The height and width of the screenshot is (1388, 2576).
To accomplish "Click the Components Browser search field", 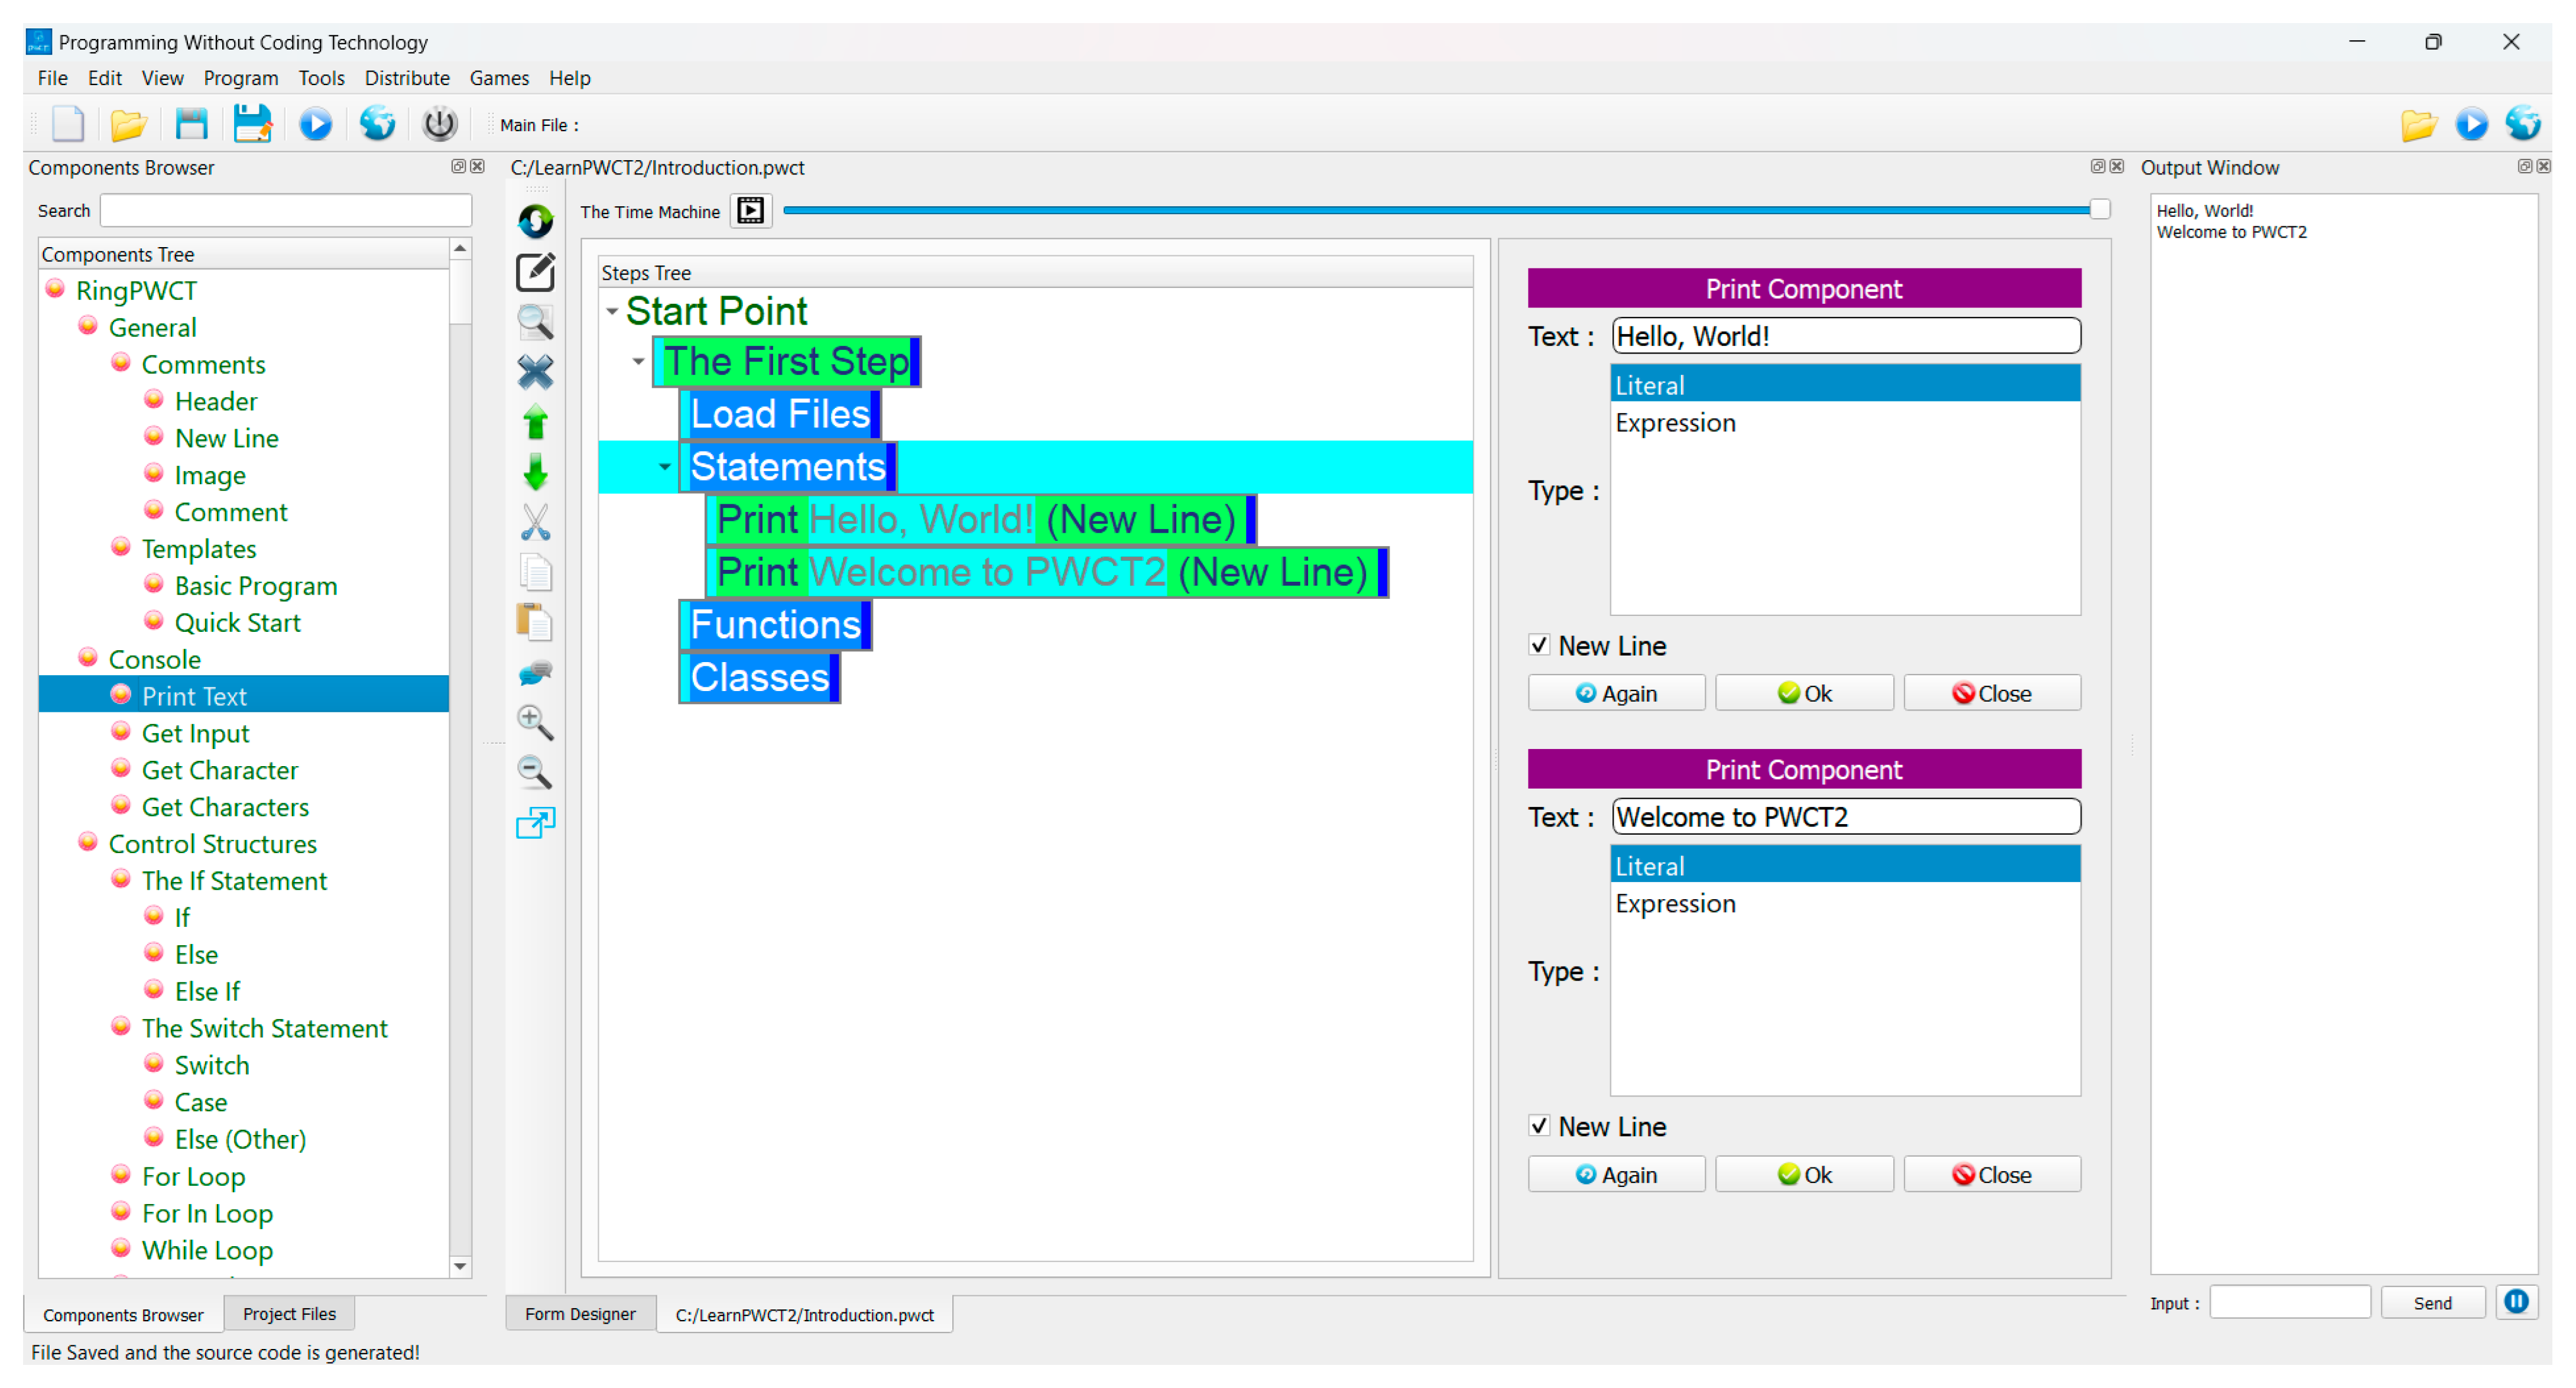I will click(x=286, y=211).
